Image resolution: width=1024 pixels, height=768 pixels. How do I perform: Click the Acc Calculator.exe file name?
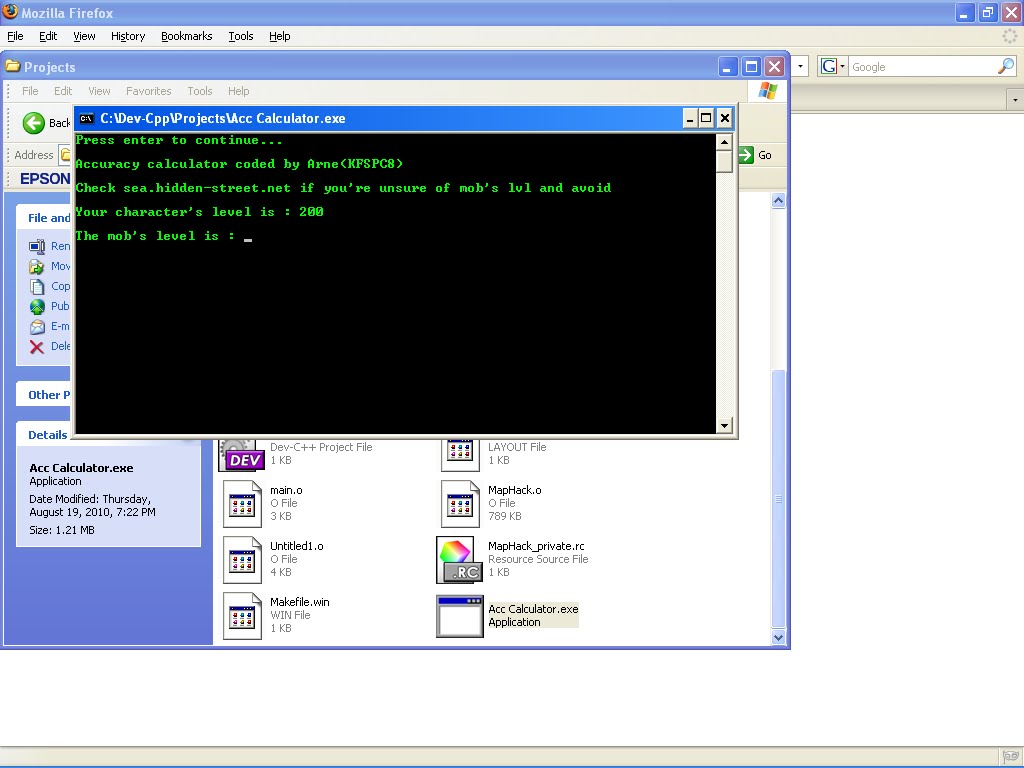[533, 609]
